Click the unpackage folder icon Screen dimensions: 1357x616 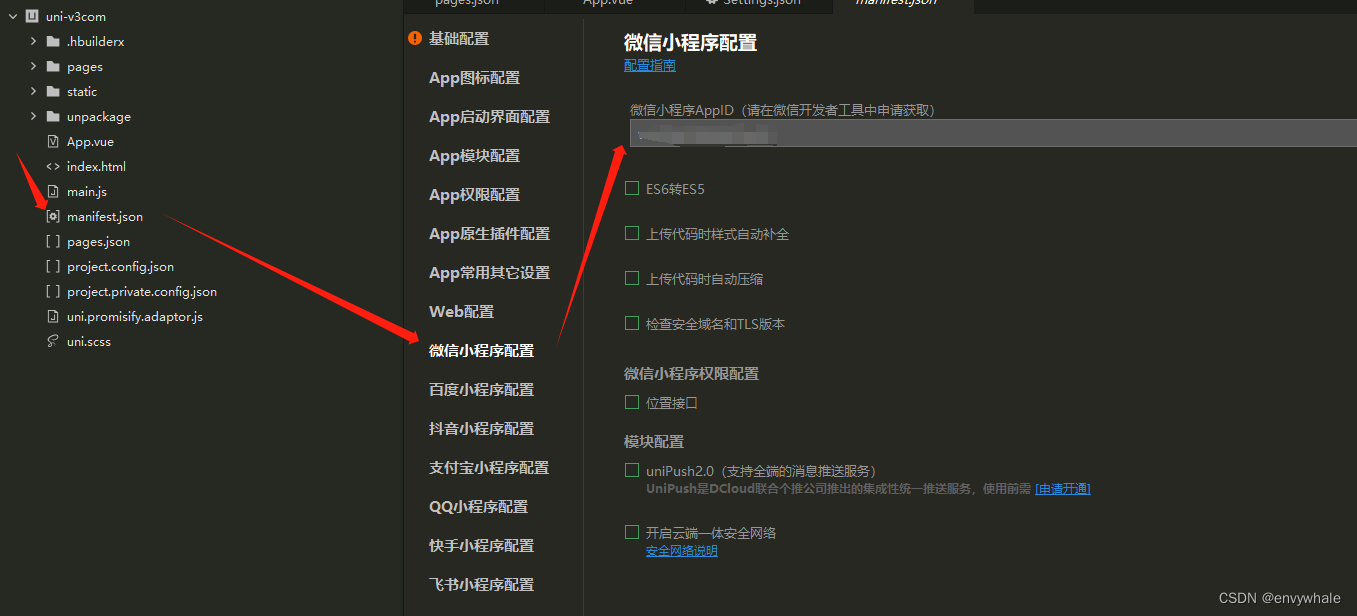click(53, 117)
